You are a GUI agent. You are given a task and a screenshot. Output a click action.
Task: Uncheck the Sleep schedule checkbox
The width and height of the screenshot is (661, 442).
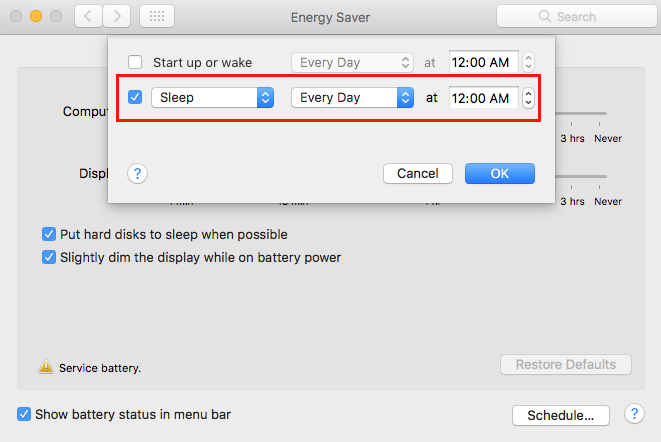[x=136, y=98]
